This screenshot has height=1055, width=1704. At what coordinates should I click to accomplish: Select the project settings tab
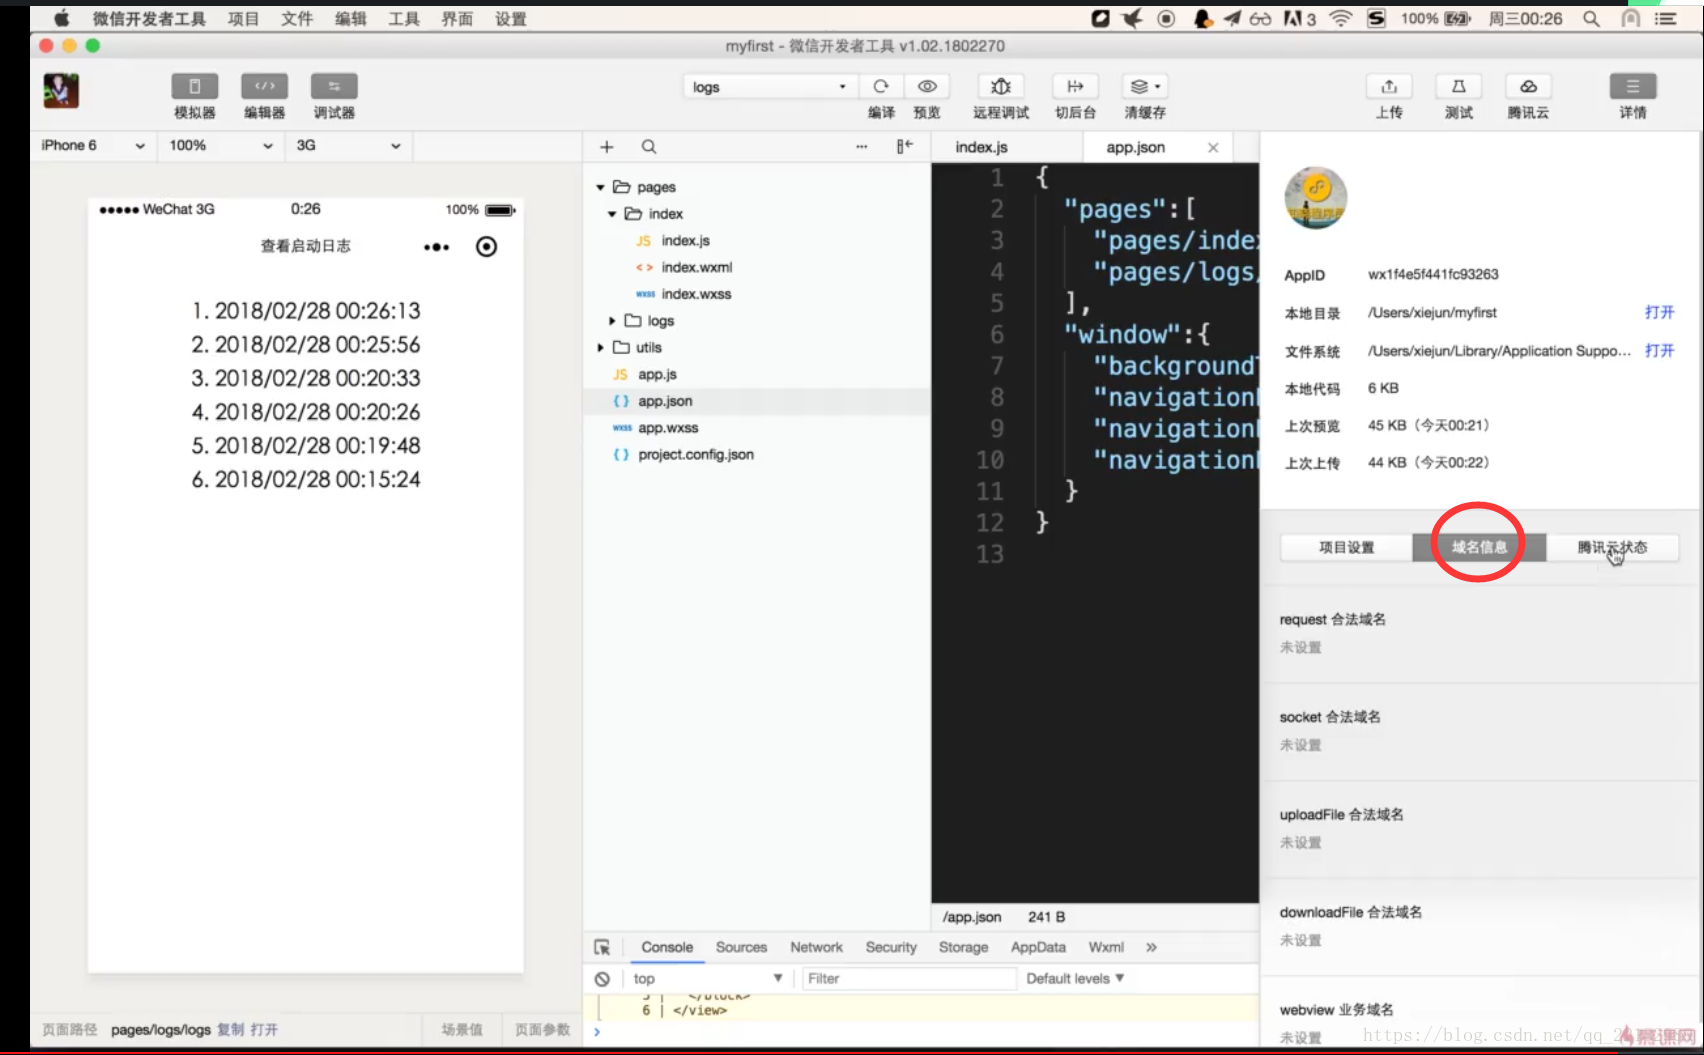1346,547
